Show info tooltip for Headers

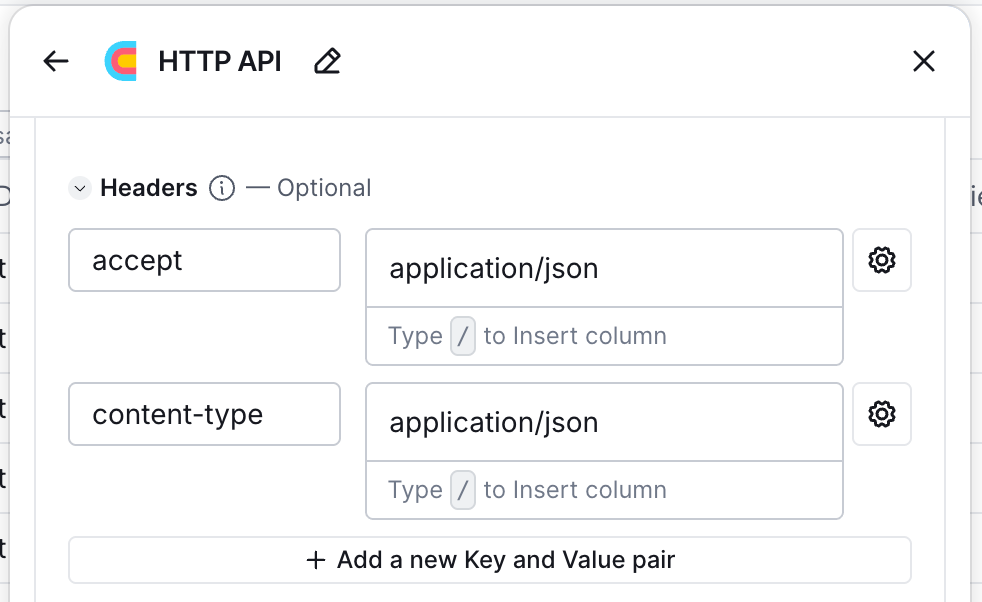[x=222, y=188]
